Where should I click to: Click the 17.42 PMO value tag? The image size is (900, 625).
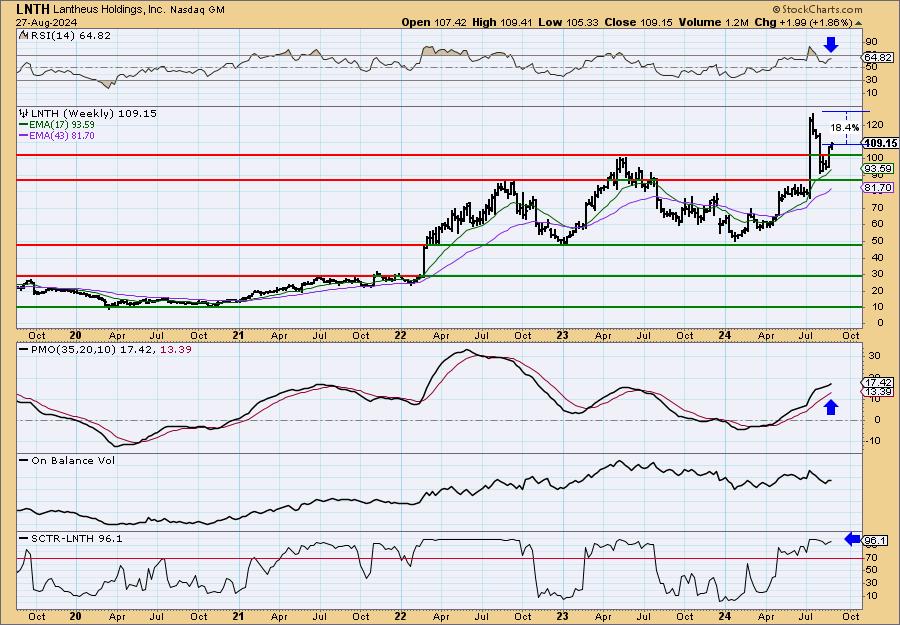(x=878, y=382)
